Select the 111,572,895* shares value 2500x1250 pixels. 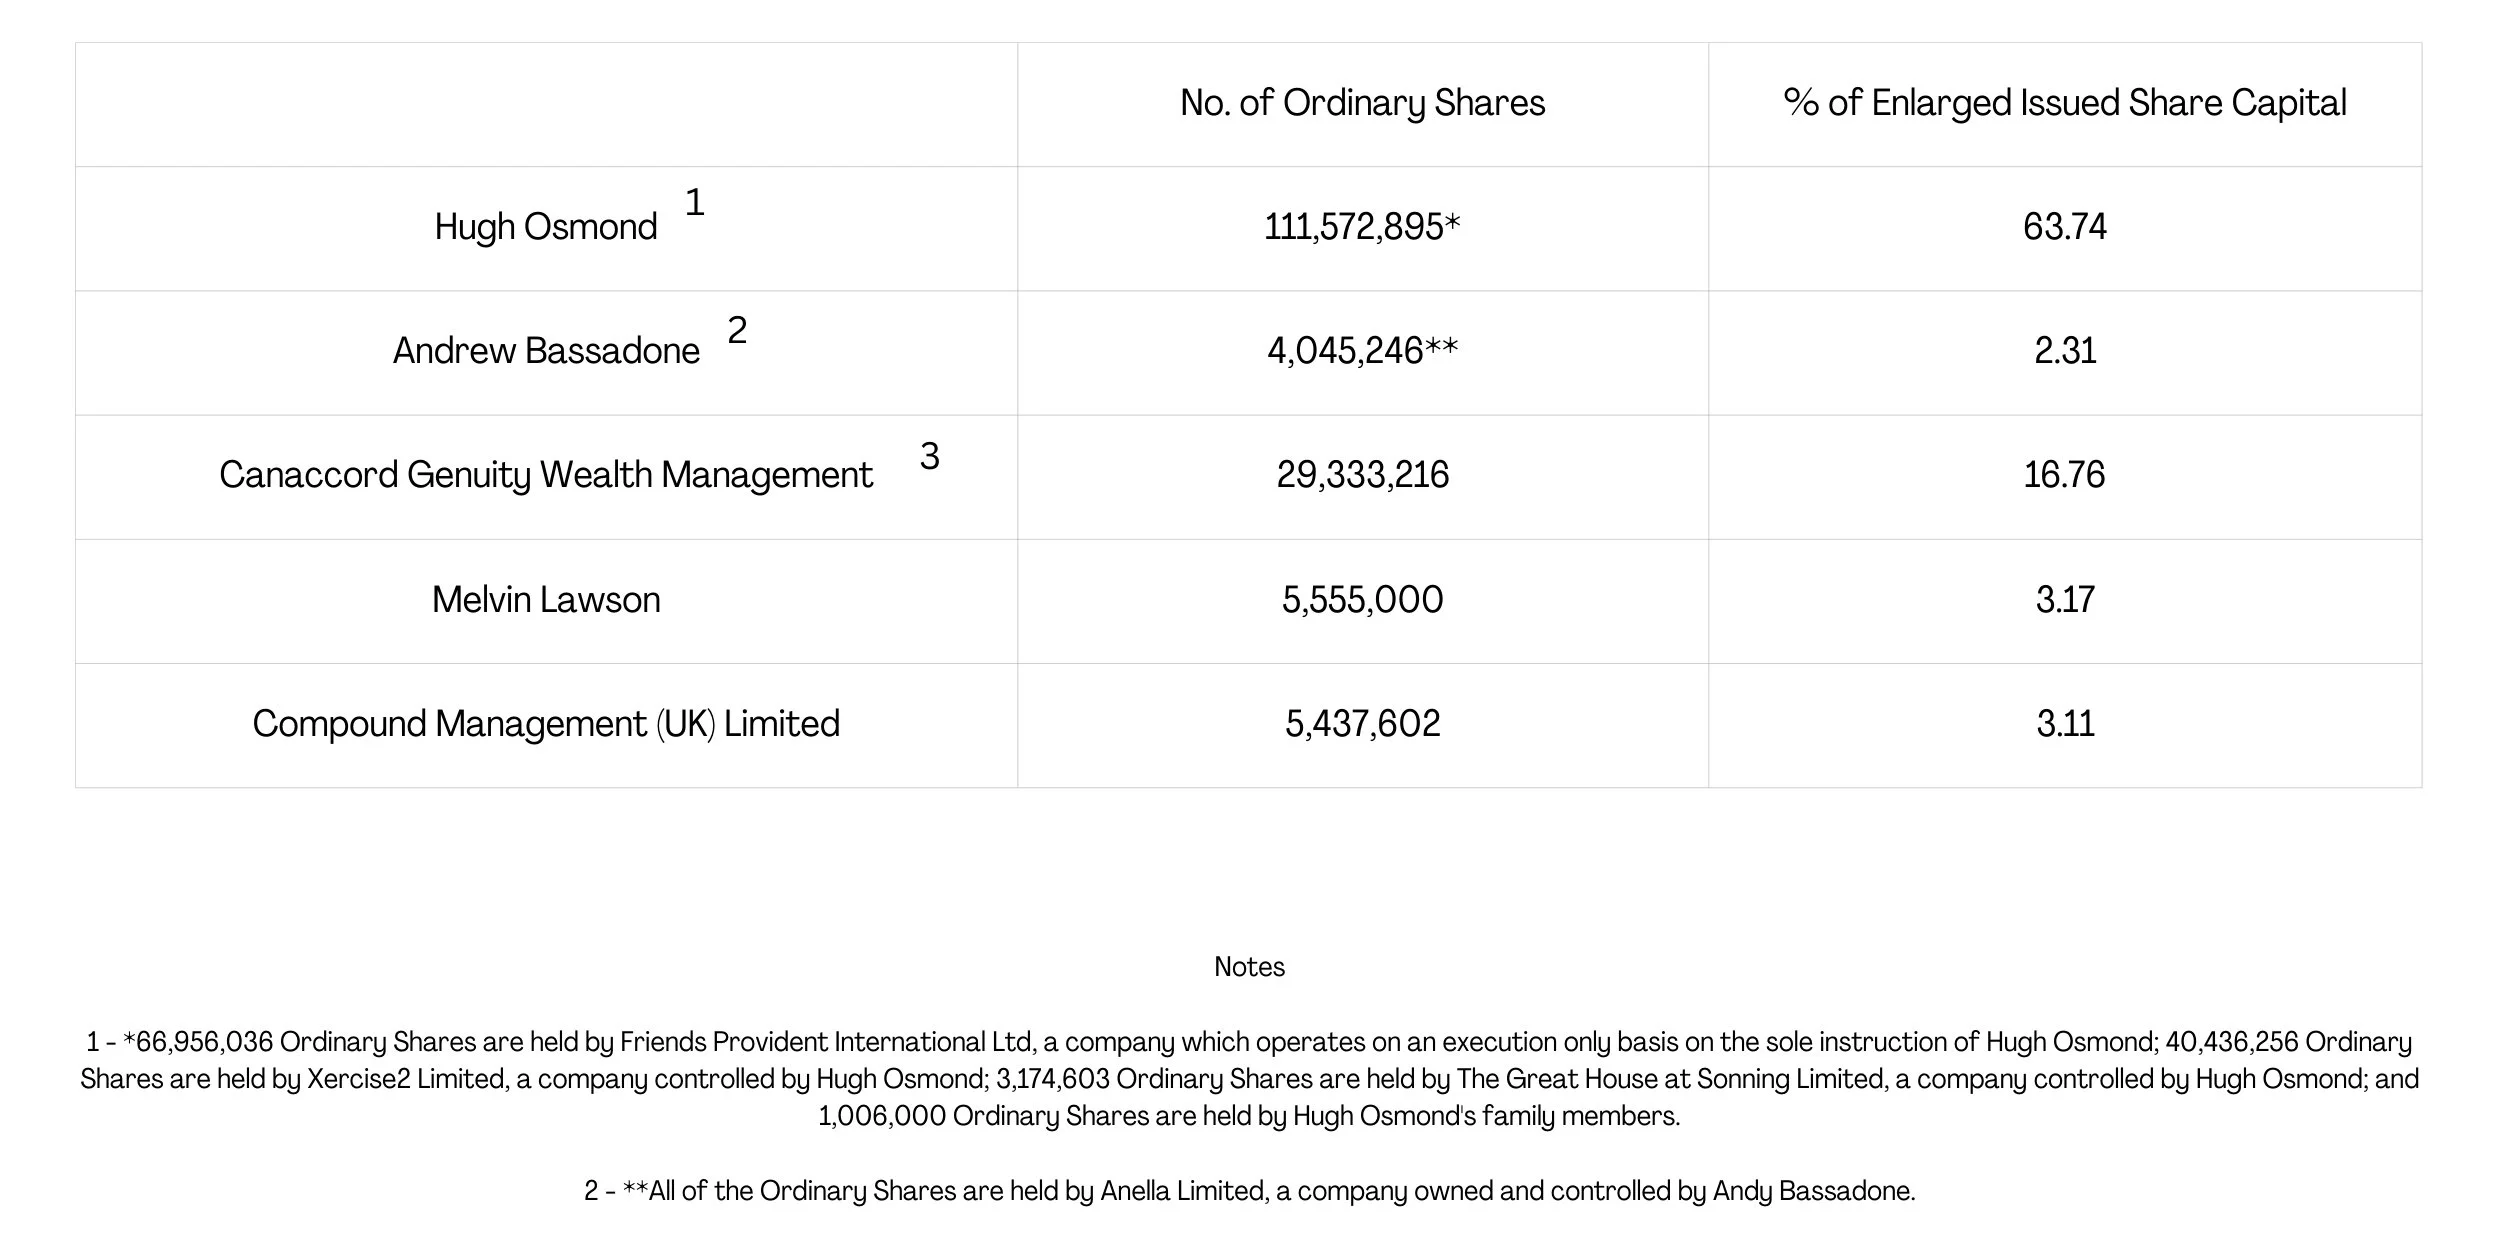[1362, 228]
